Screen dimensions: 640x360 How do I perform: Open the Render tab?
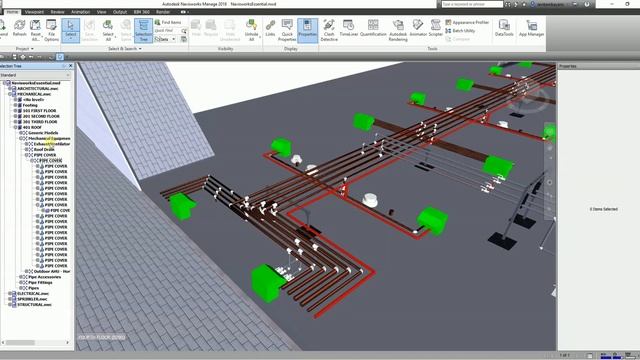tap(163, 12)
